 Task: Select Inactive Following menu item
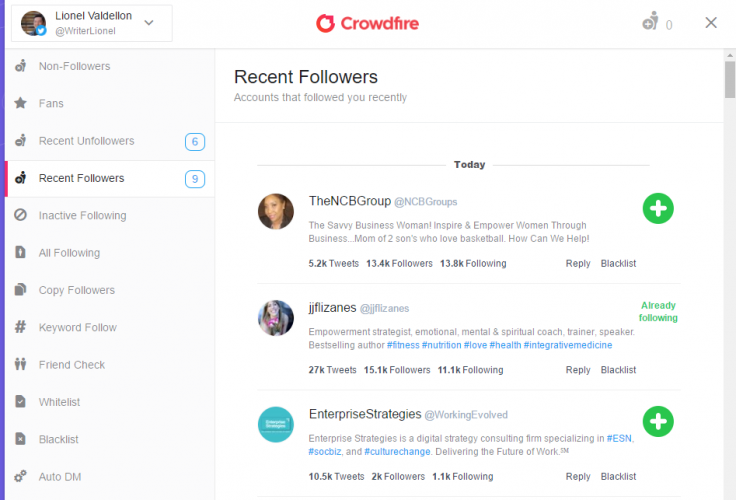click(x=110, y=215)
